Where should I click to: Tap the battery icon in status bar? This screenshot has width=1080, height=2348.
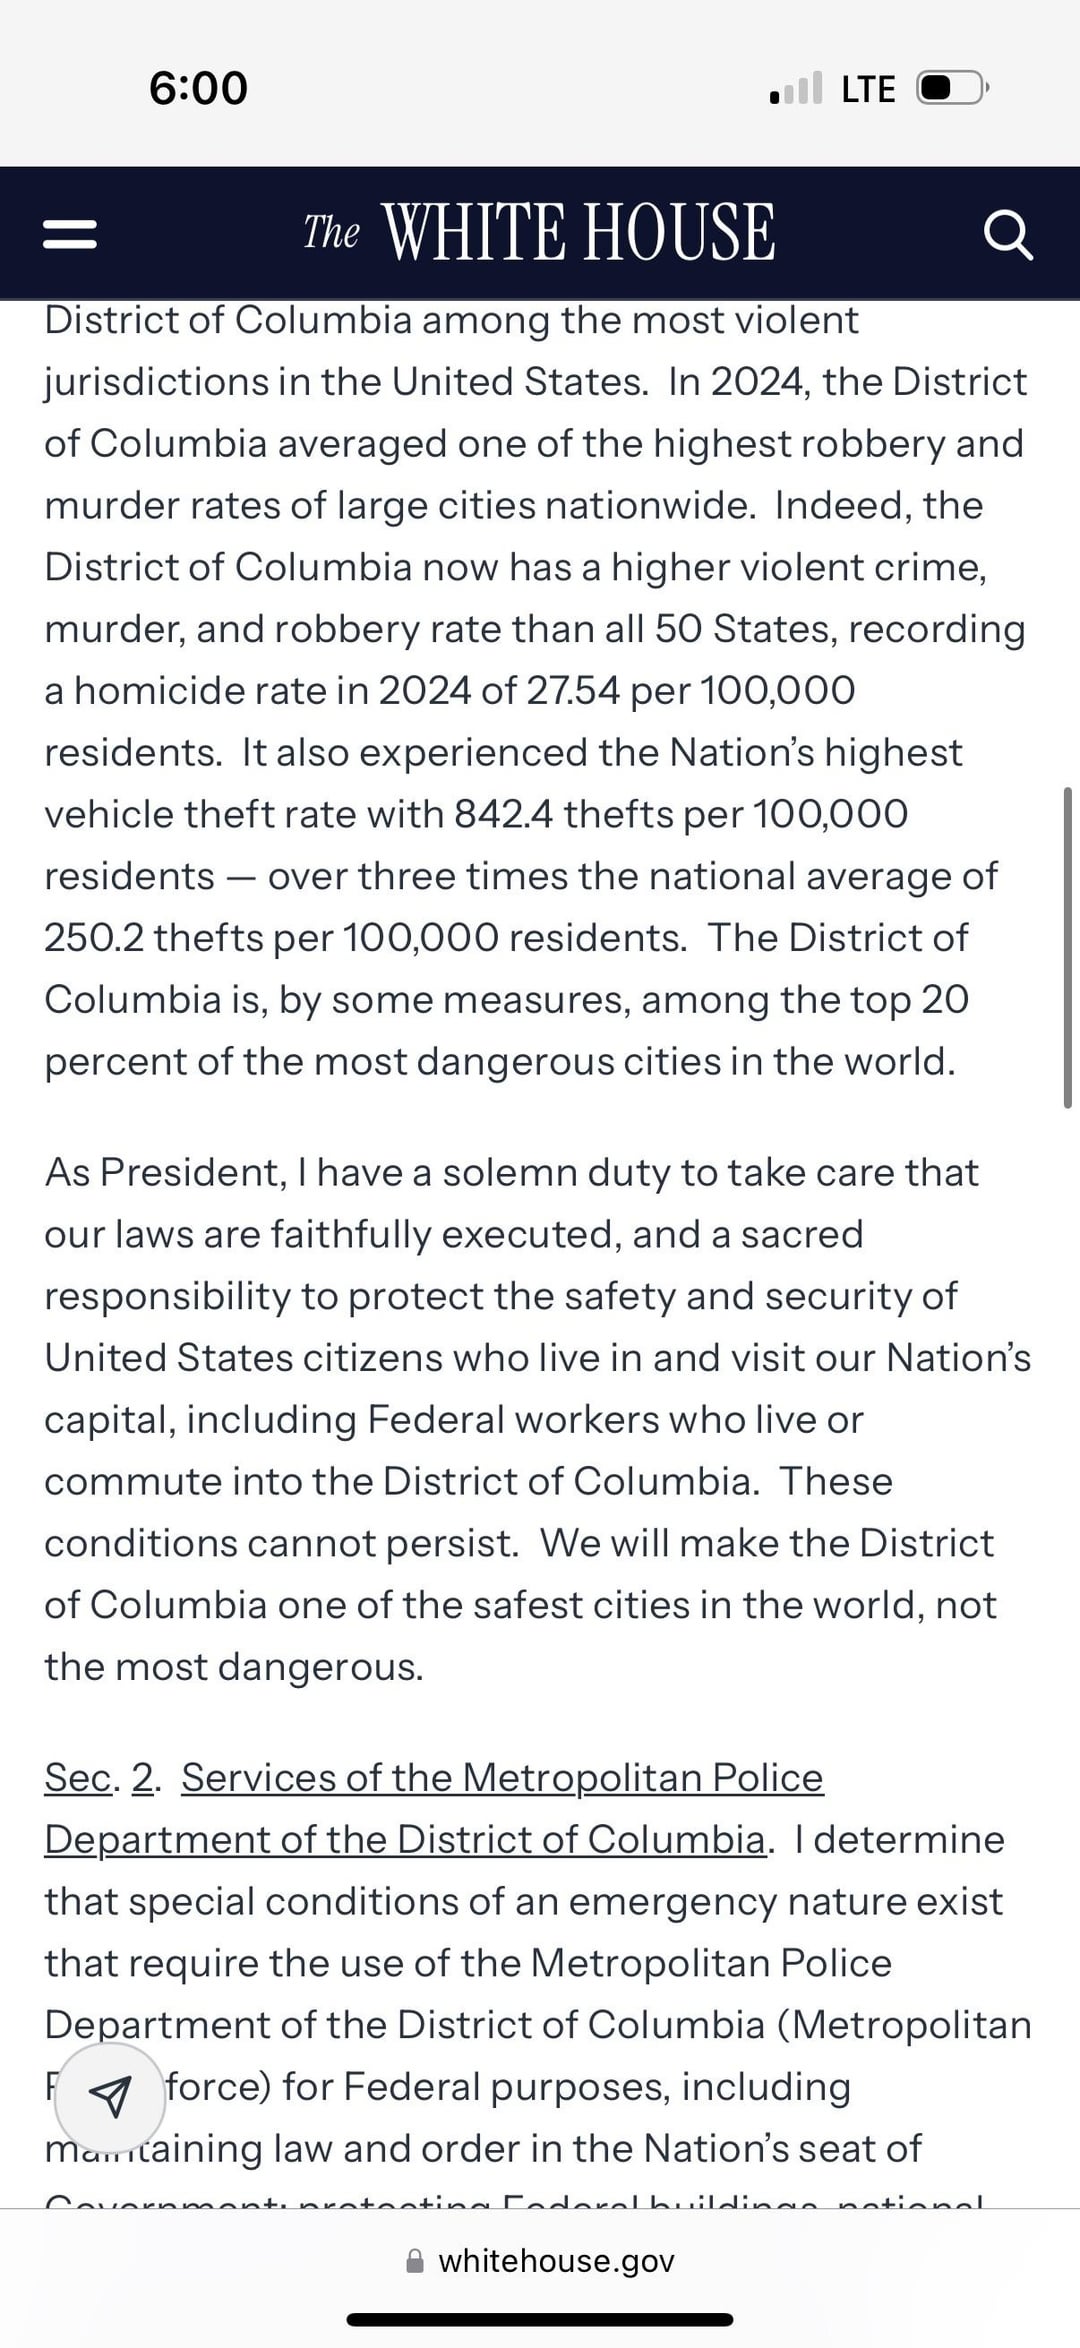point(954,89)
